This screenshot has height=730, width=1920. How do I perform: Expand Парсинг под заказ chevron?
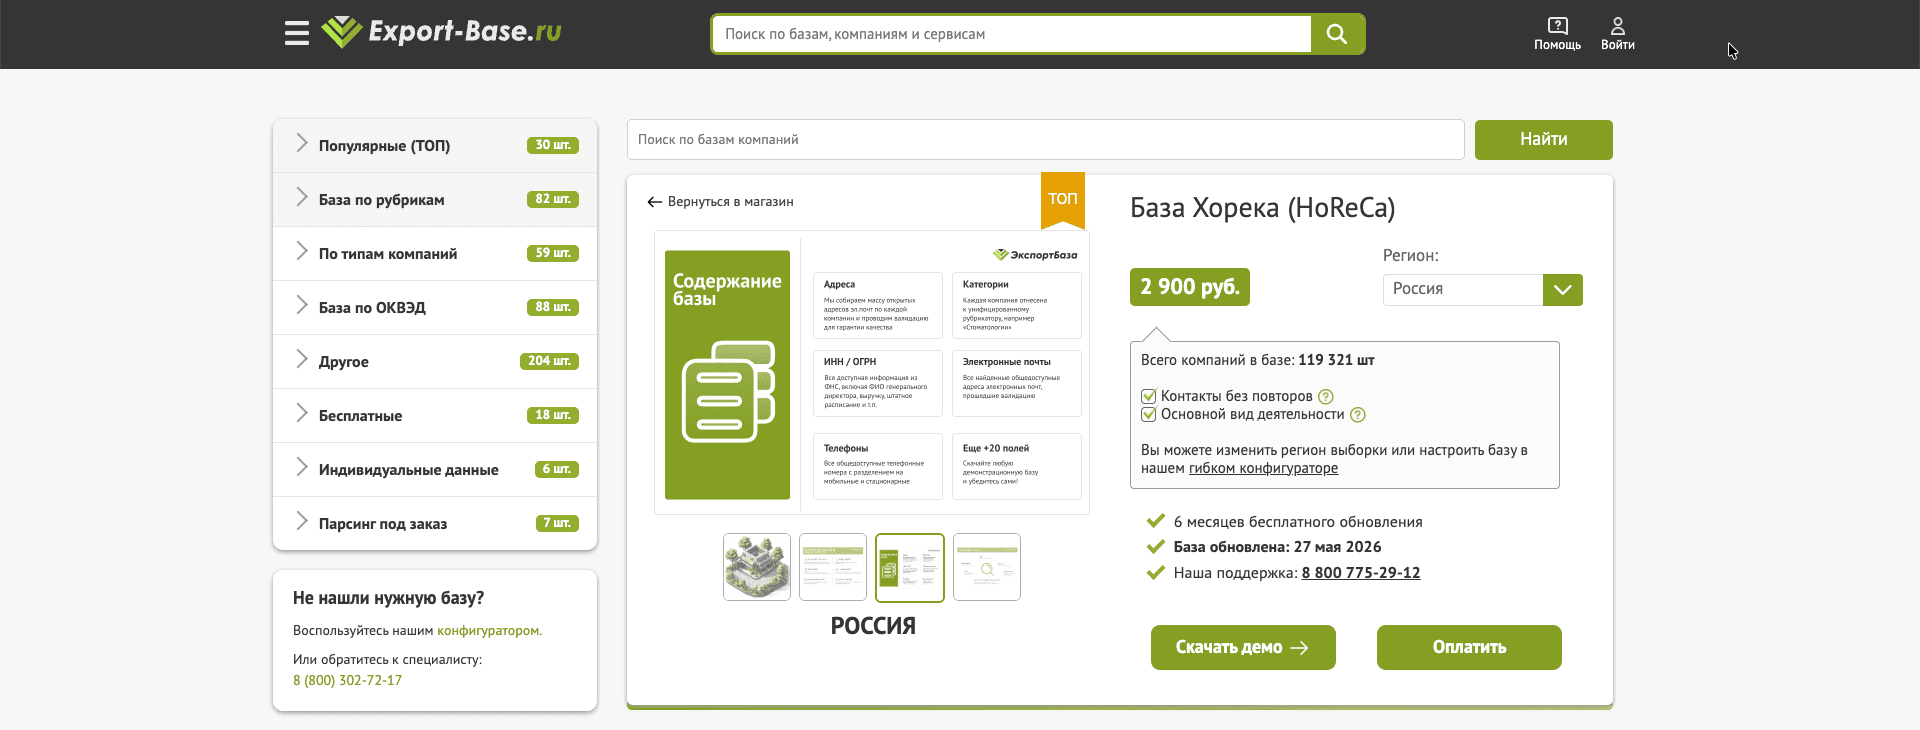[301, 522]
